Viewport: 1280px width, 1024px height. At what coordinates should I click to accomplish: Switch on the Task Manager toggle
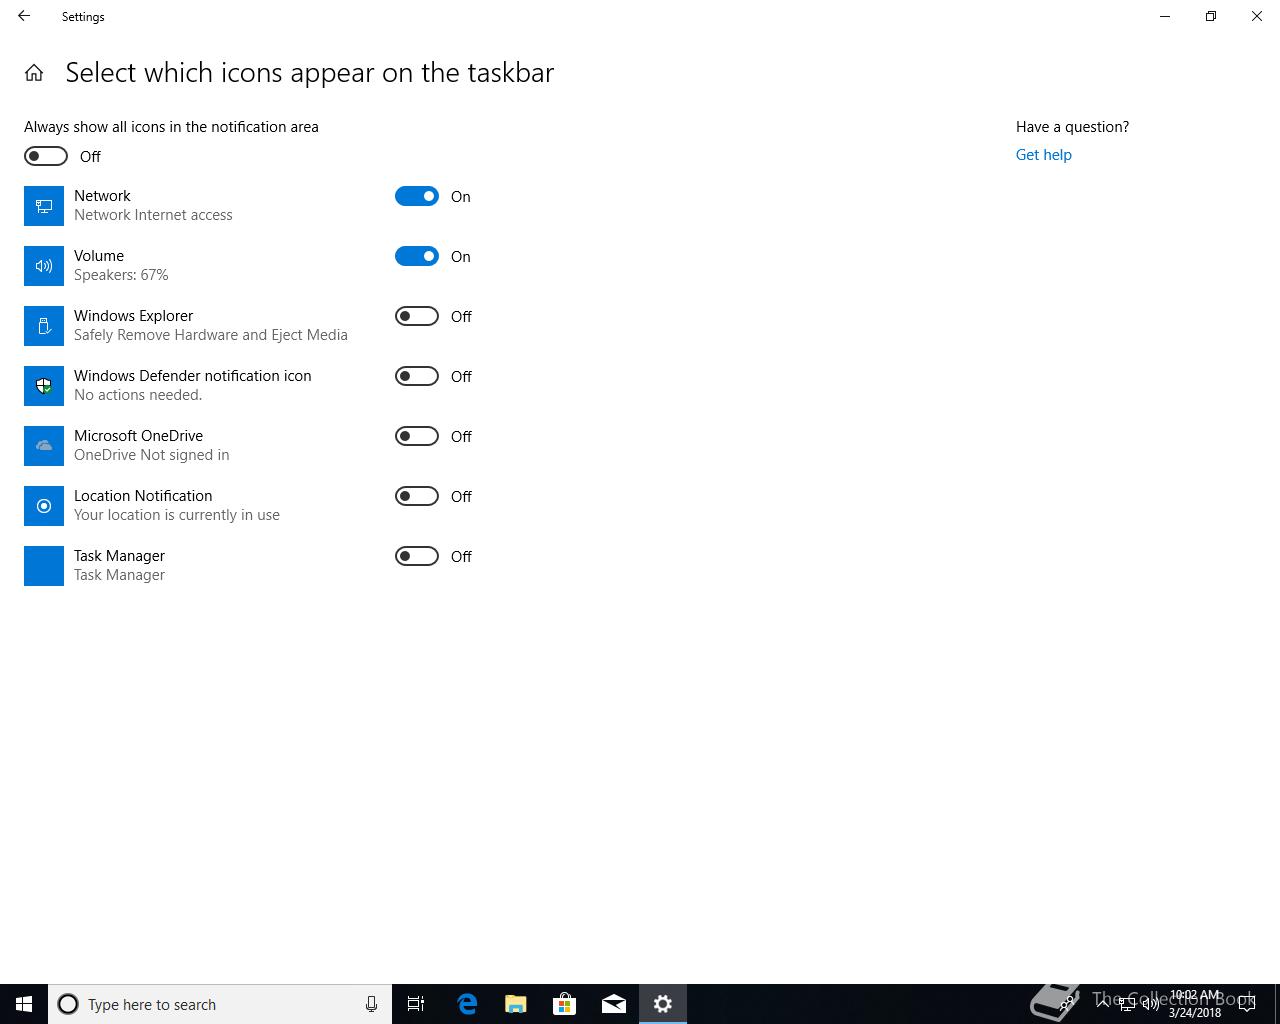click(417, 556)
